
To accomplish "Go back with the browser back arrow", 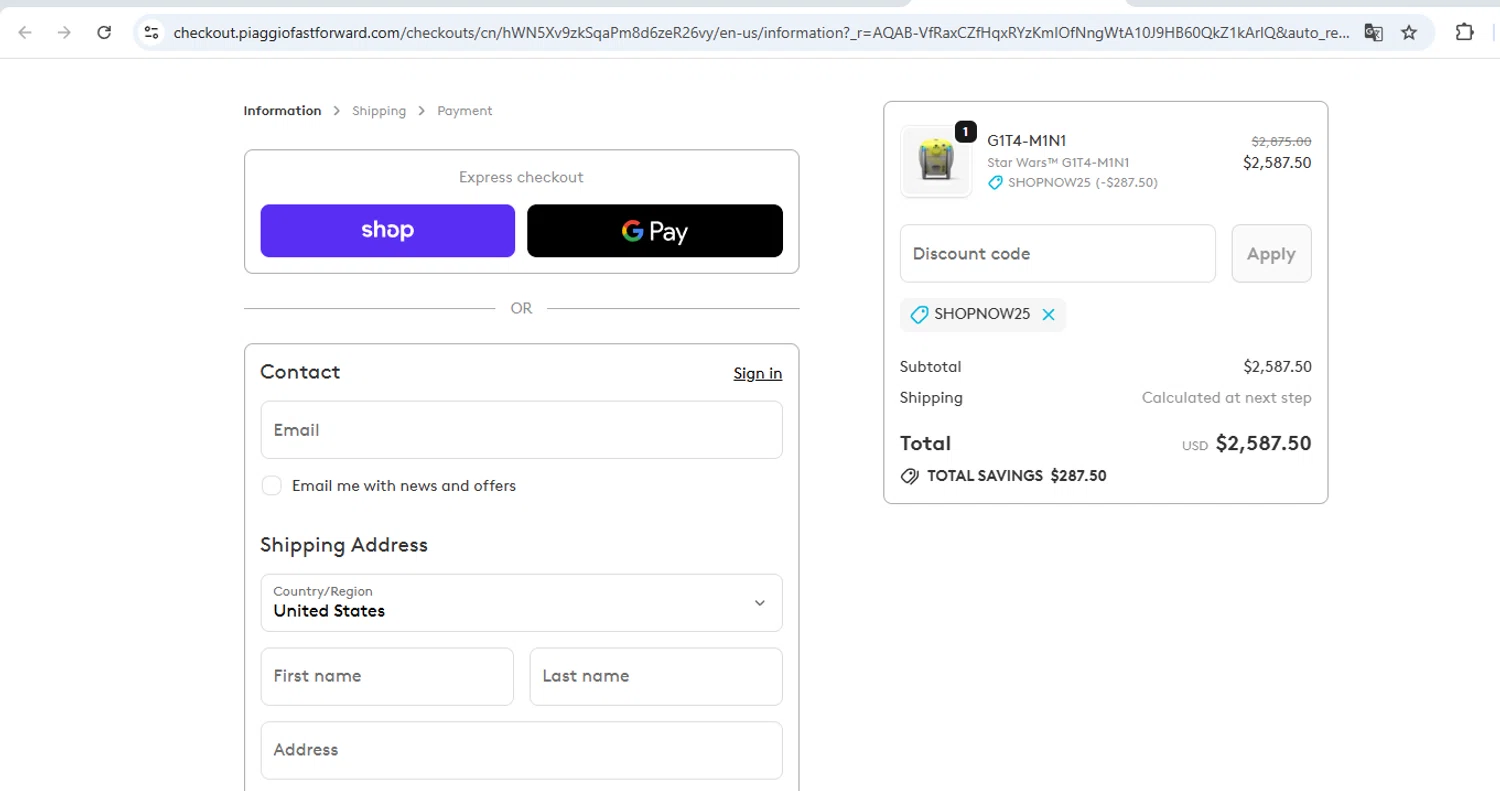I will tap(25, 32).
